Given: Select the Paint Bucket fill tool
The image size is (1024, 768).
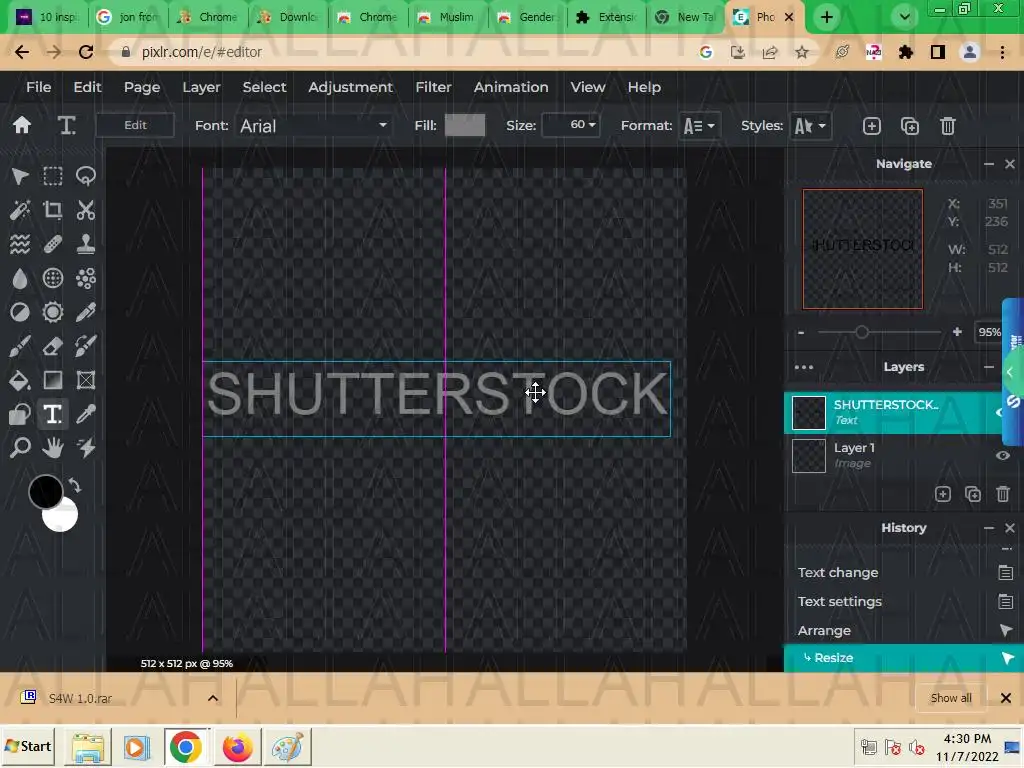Looking at the screenshot, I should tap(20, 380).
